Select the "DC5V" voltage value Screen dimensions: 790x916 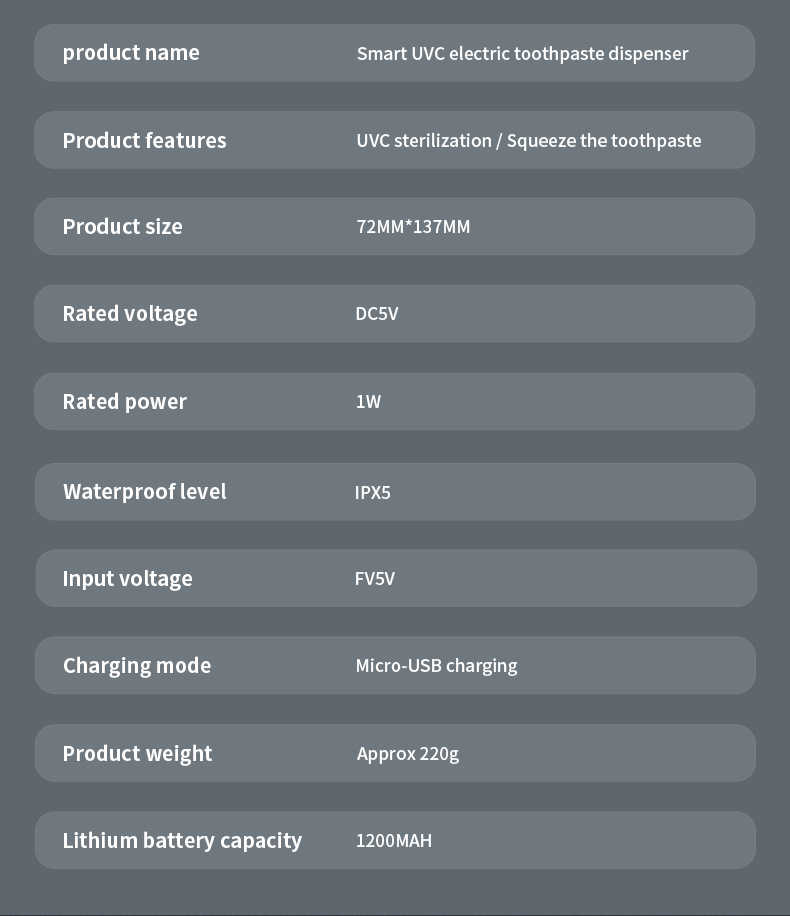pyautogui.click(x=377, y=314)
